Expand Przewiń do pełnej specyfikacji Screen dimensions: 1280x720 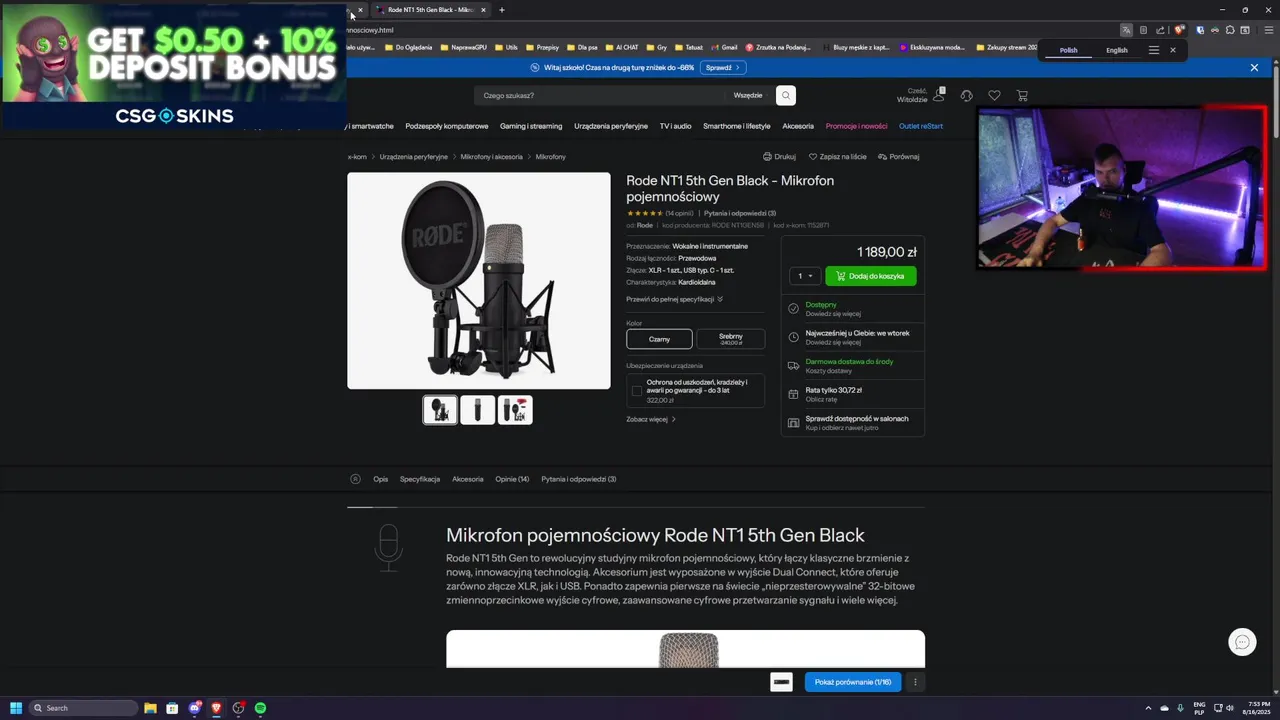674,299
